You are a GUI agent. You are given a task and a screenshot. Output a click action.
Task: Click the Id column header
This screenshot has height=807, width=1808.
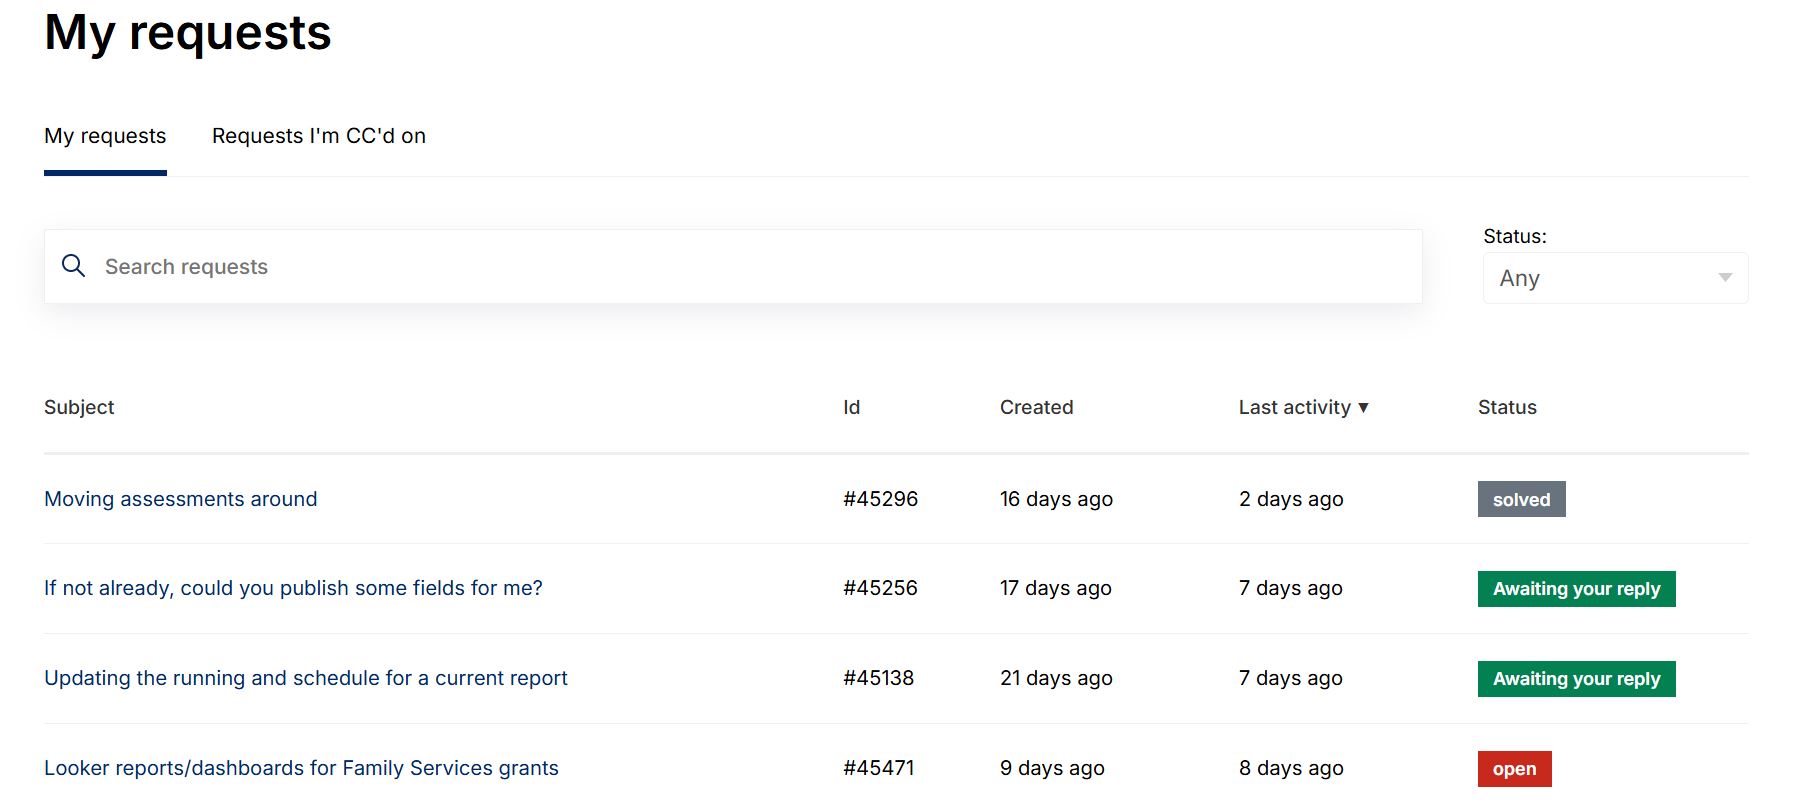[x=851, y=408]
